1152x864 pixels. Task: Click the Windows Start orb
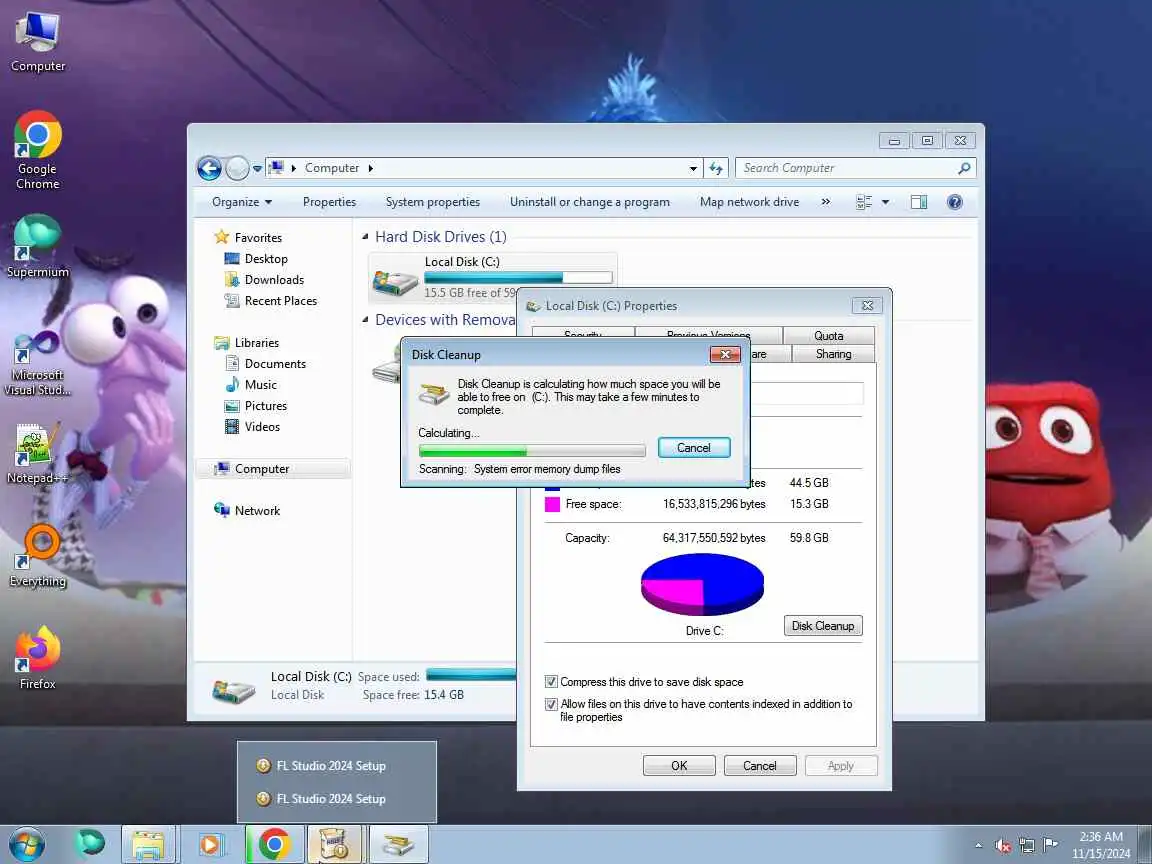(x=27, y=844)
